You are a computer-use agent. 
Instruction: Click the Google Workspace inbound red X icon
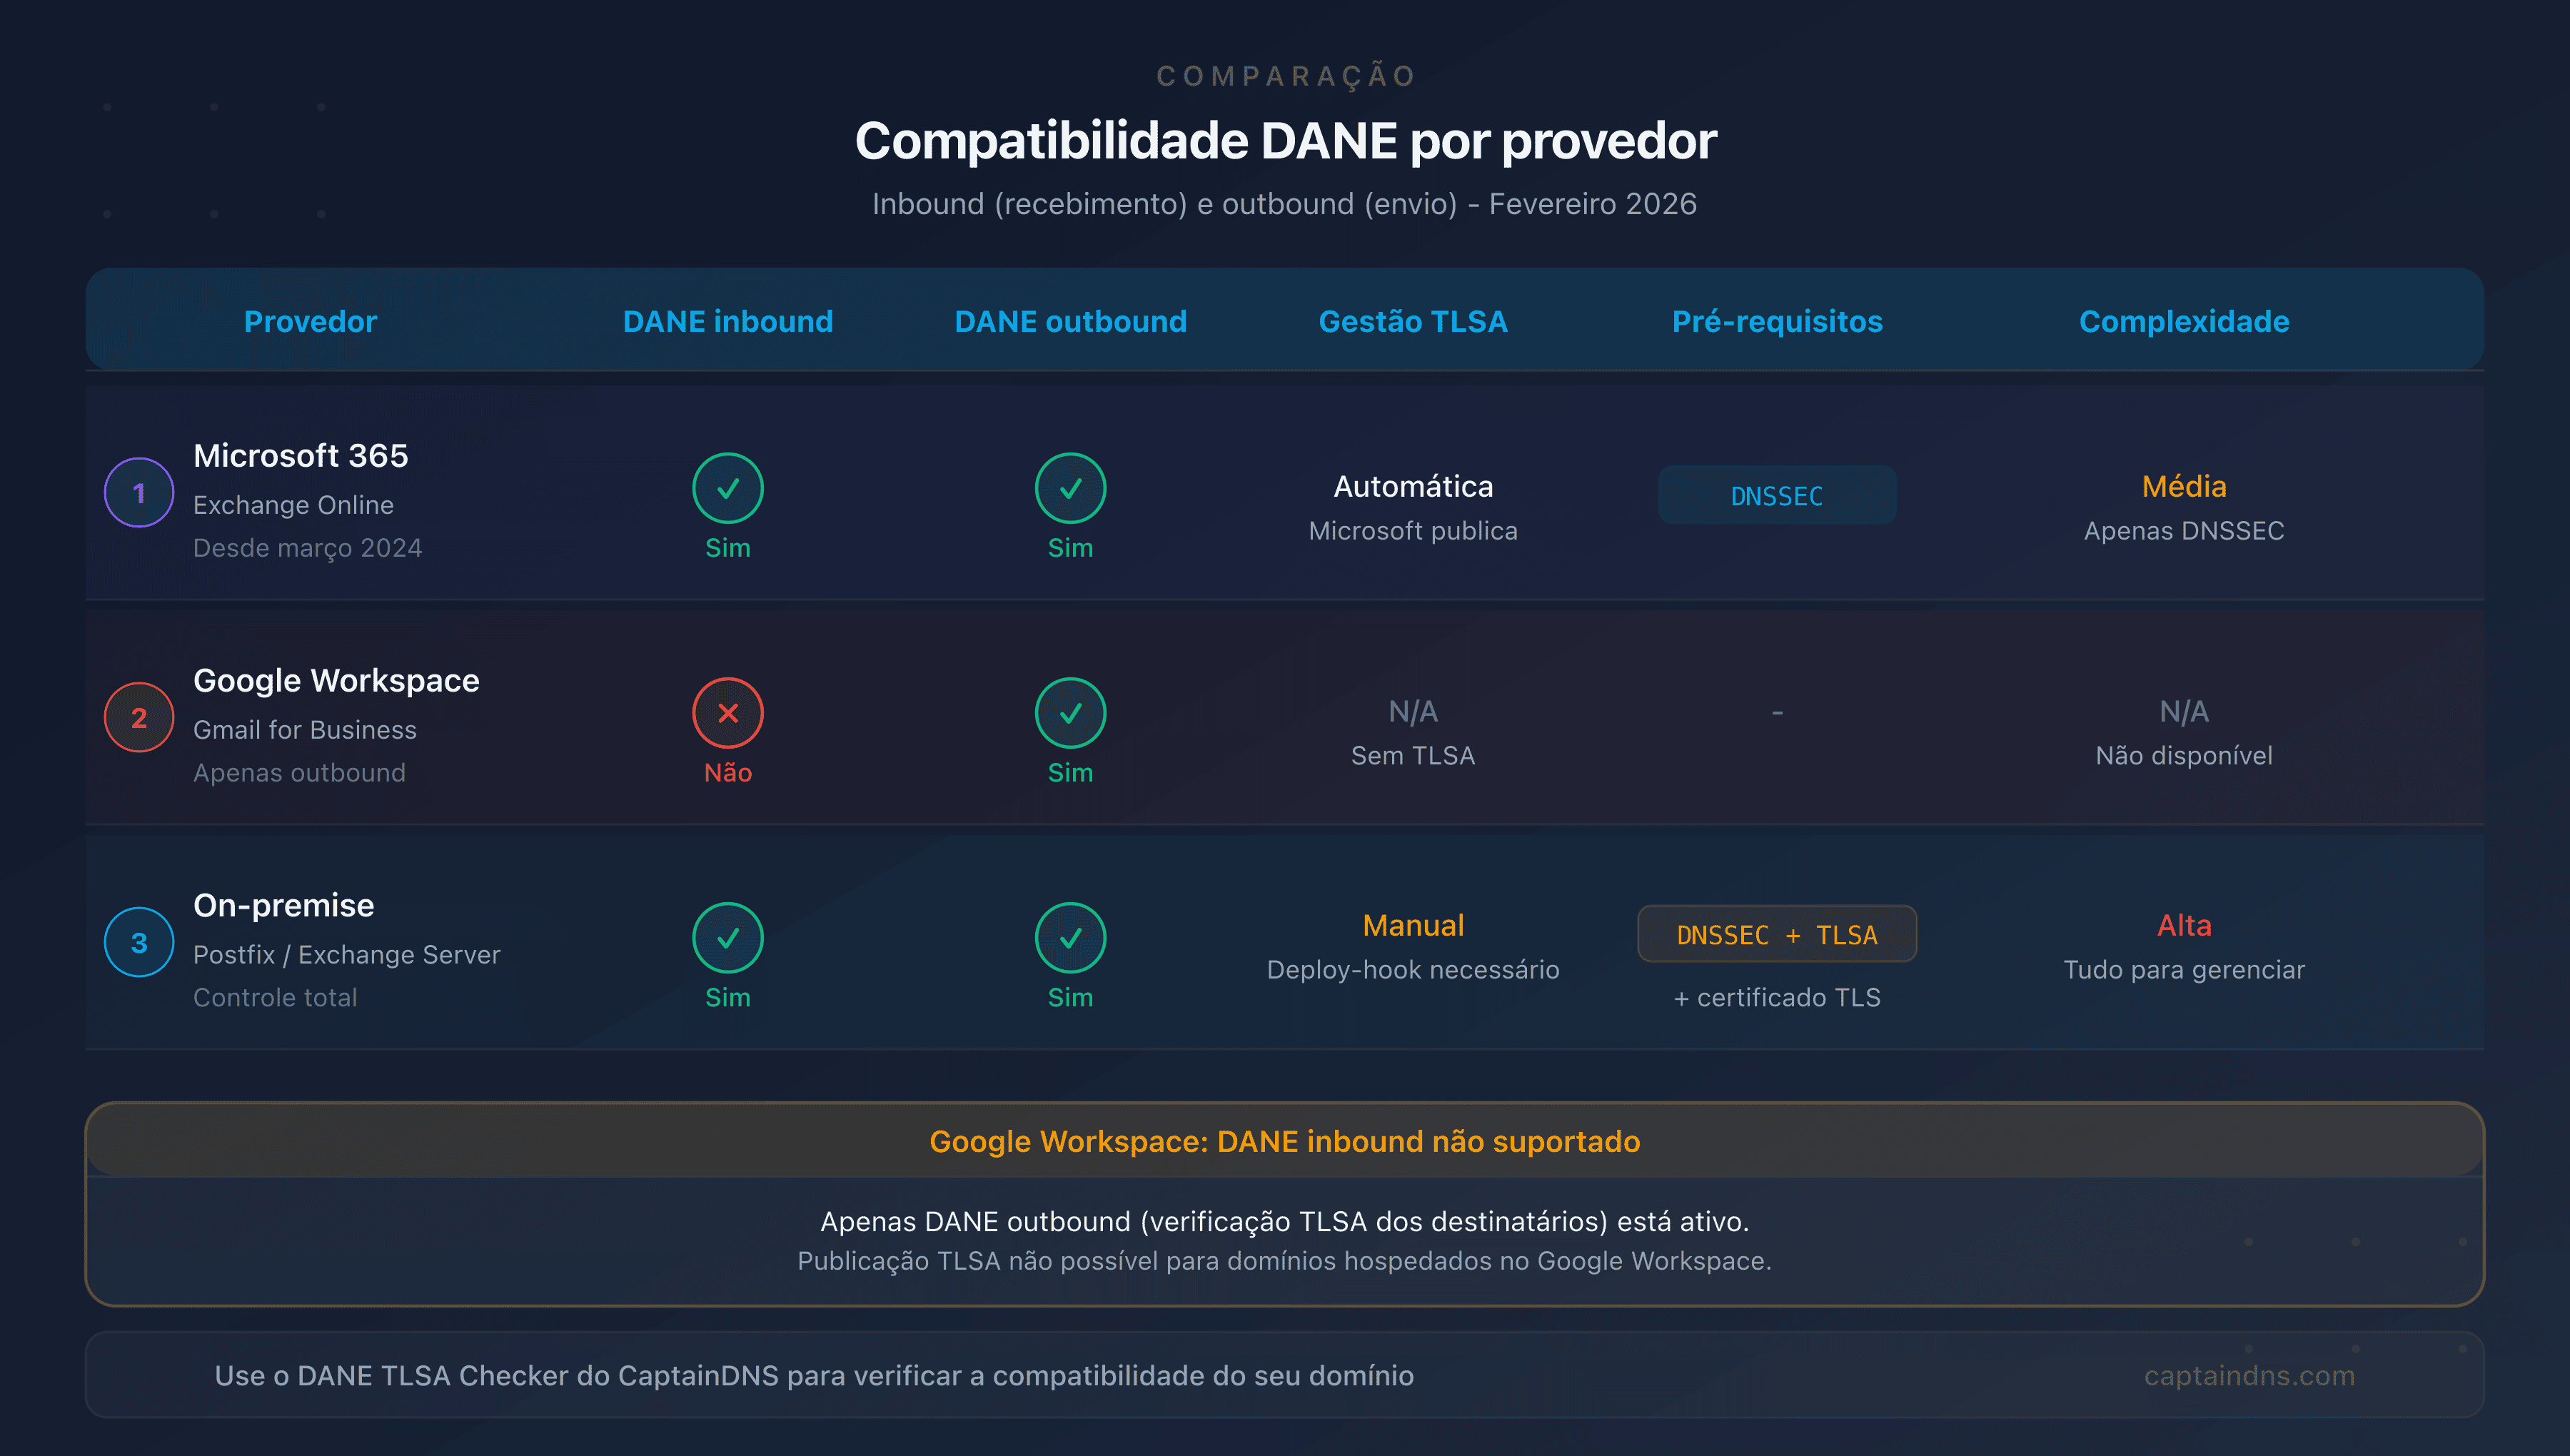point(728,713)
